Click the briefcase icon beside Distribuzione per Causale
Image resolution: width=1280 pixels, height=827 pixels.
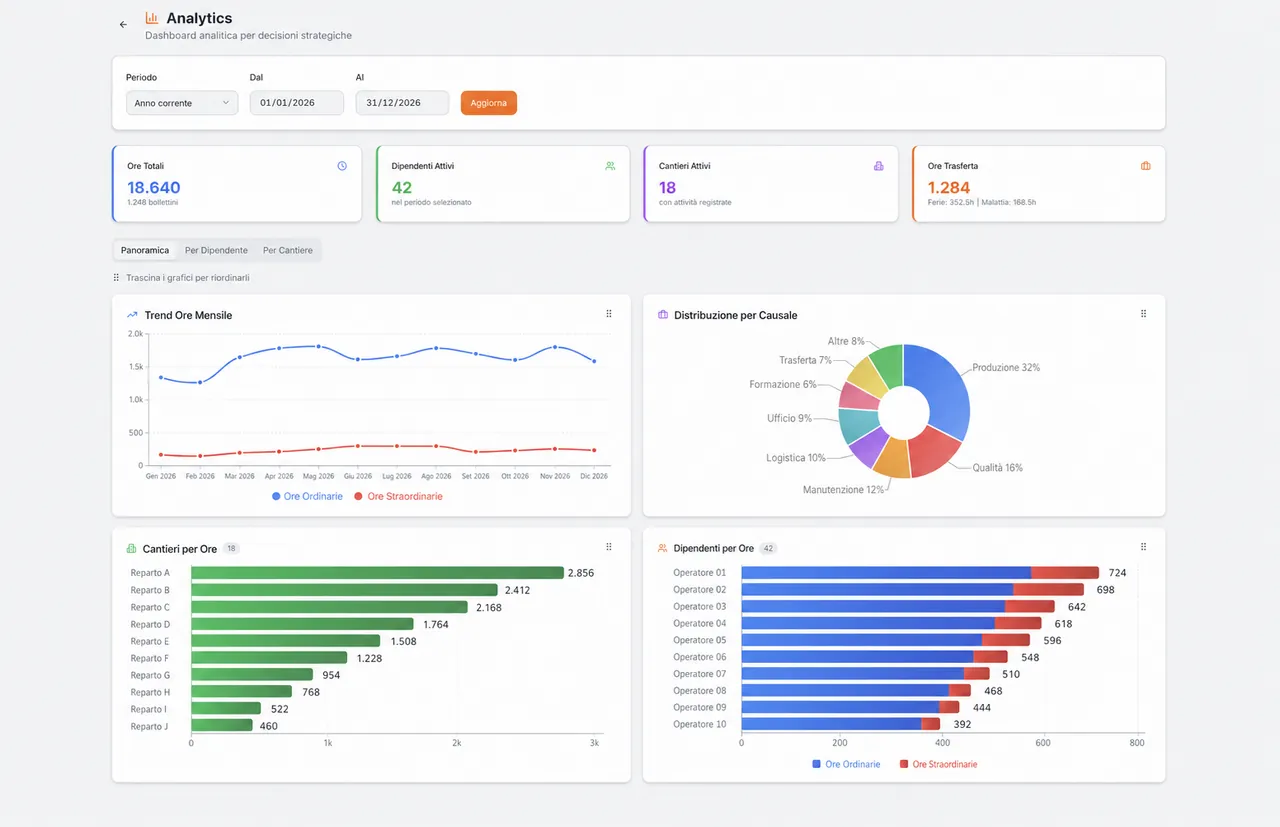click(663, 315)
